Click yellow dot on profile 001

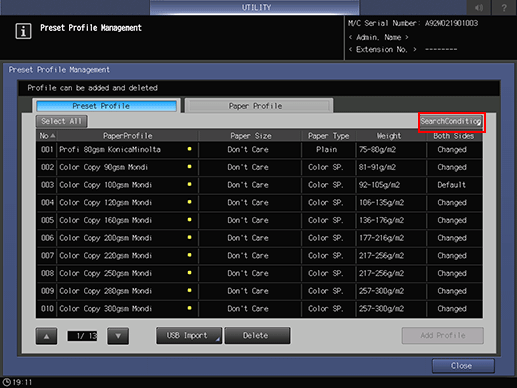(x=189, y=149)
